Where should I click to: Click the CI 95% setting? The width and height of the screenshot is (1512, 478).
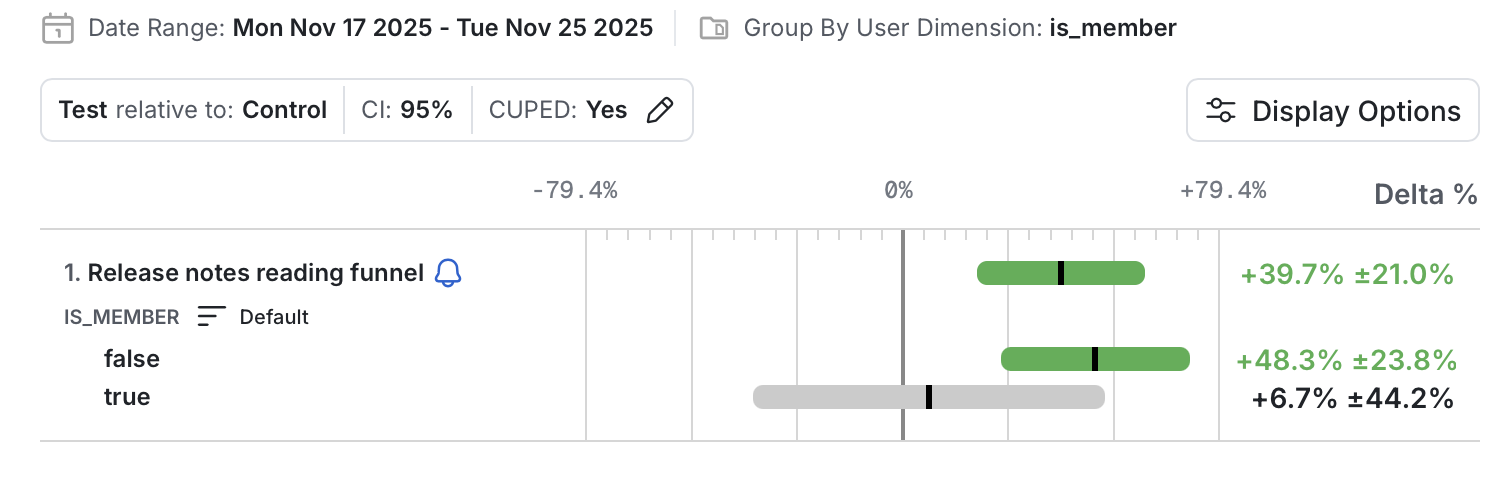(x=407, y=110)
